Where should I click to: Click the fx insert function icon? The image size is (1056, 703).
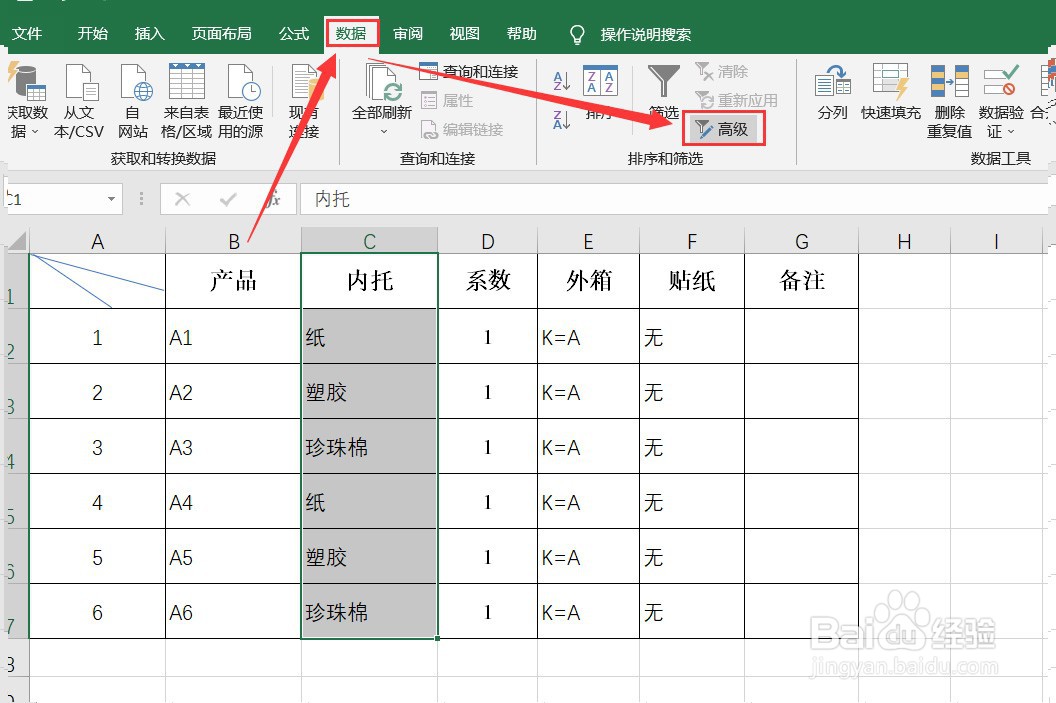[x=273, y=199]
